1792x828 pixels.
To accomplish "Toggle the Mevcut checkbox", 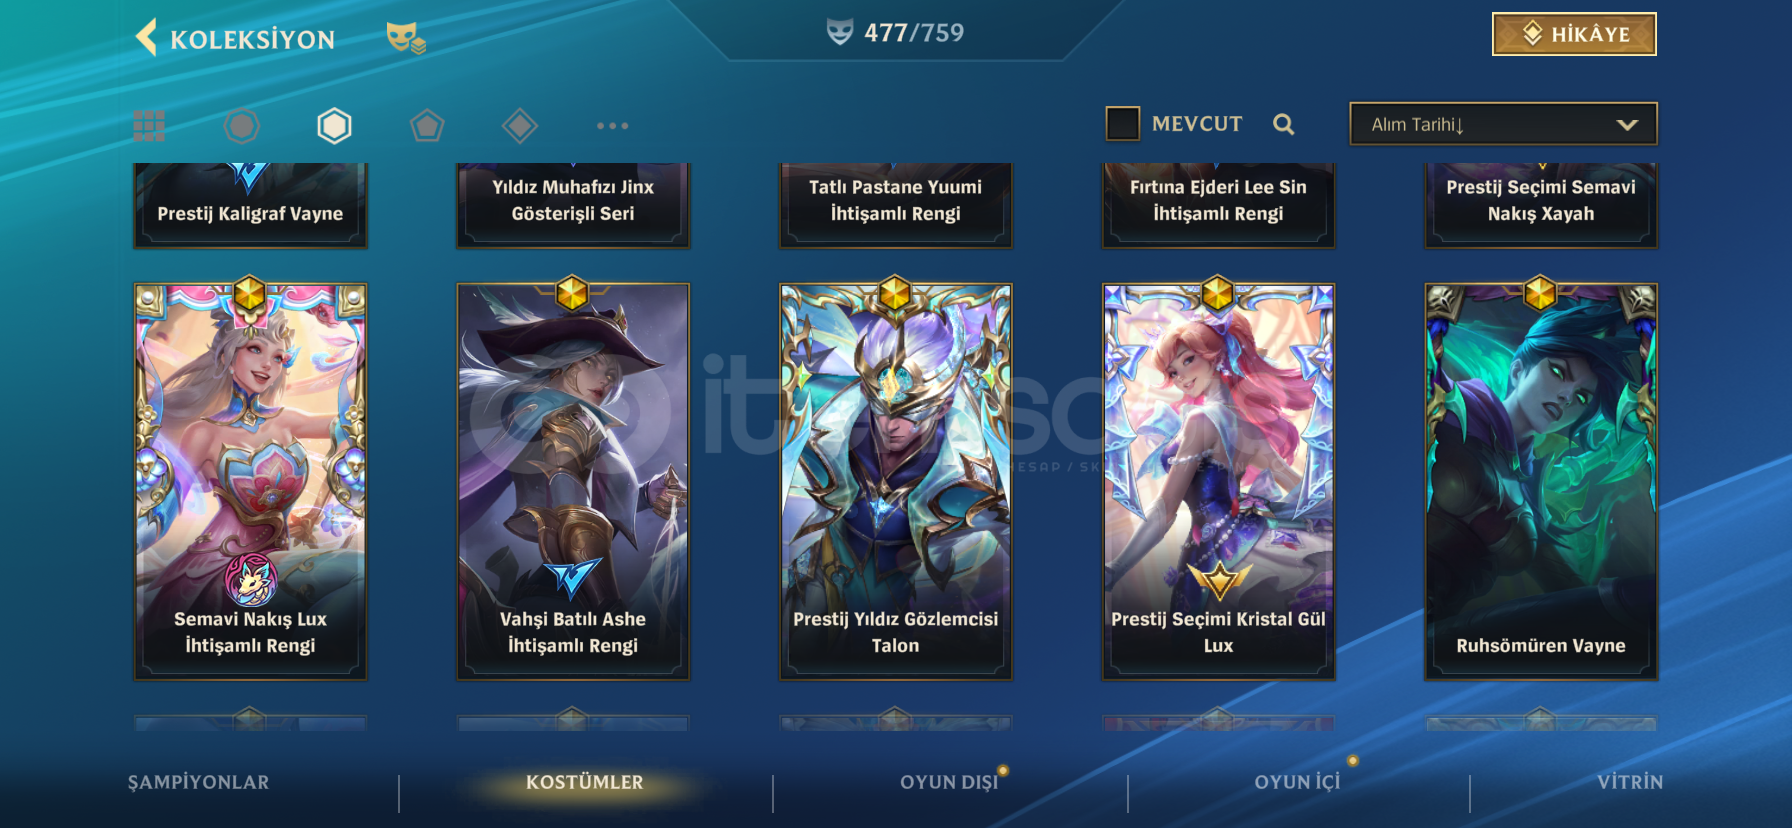I will [x=1122, y=124].
